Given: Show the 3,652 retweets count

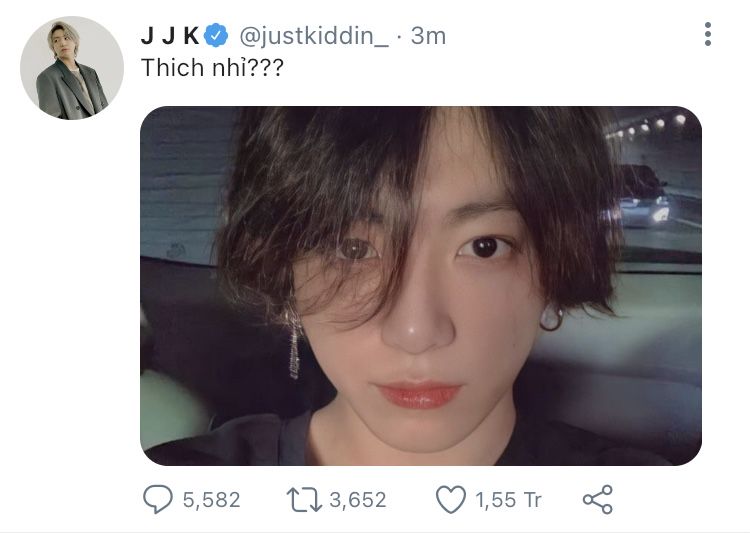Looking at the screenshot, I should pos(358,500).
